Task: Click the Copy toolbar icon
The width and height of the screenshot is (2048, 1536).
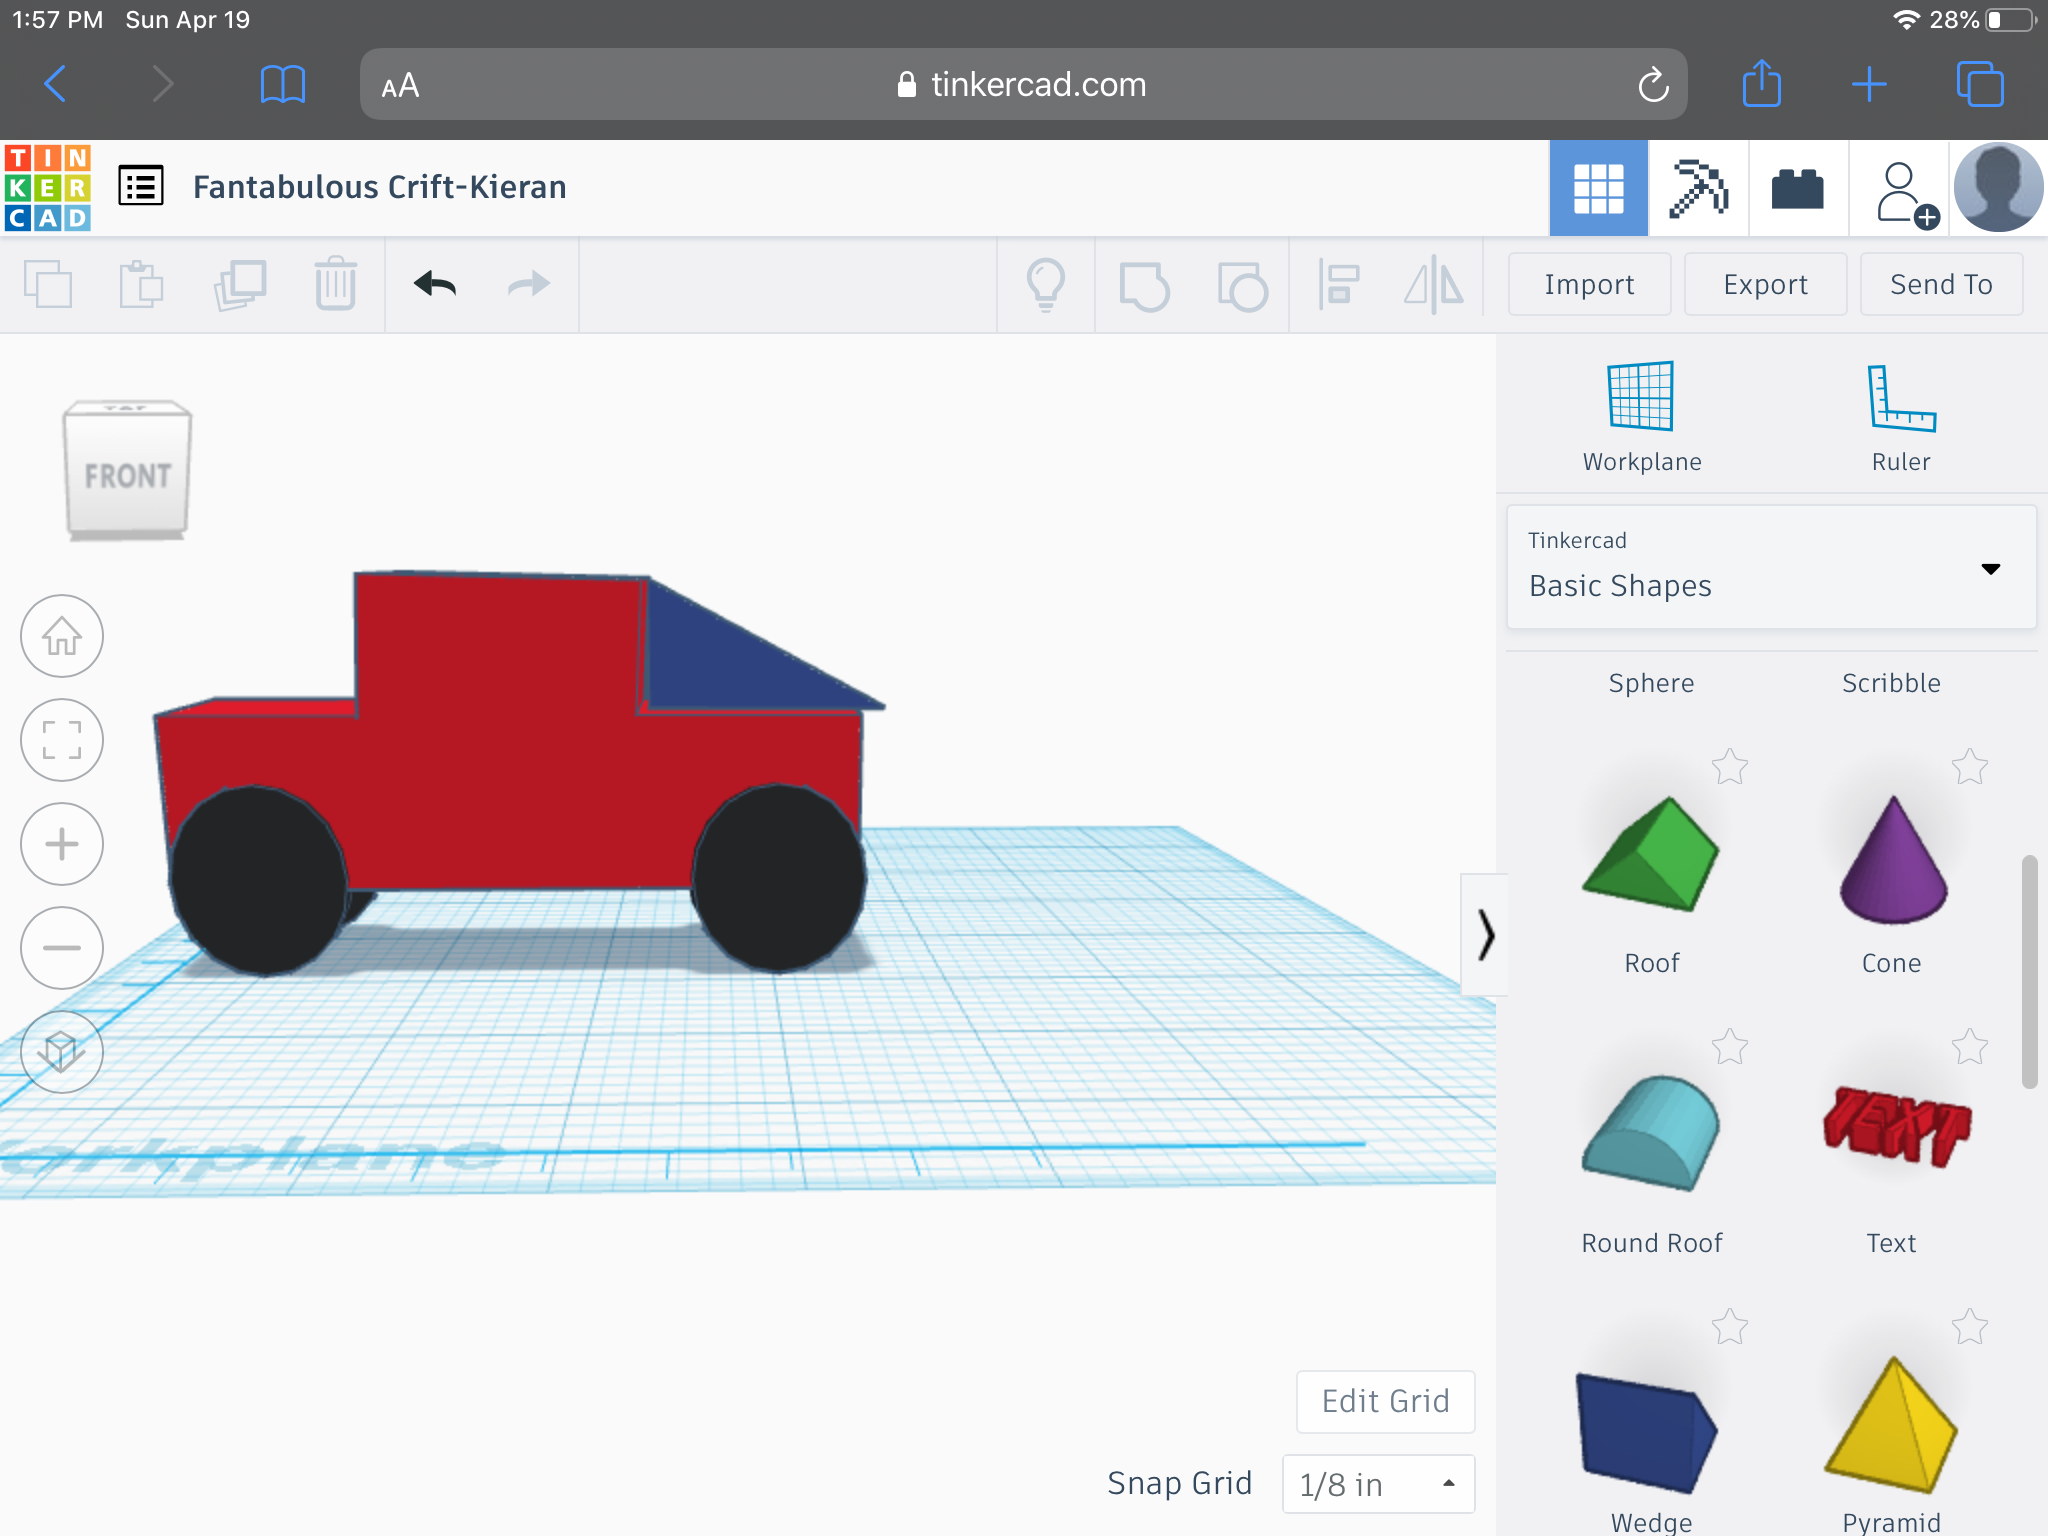Action: [x=48, y=285]
